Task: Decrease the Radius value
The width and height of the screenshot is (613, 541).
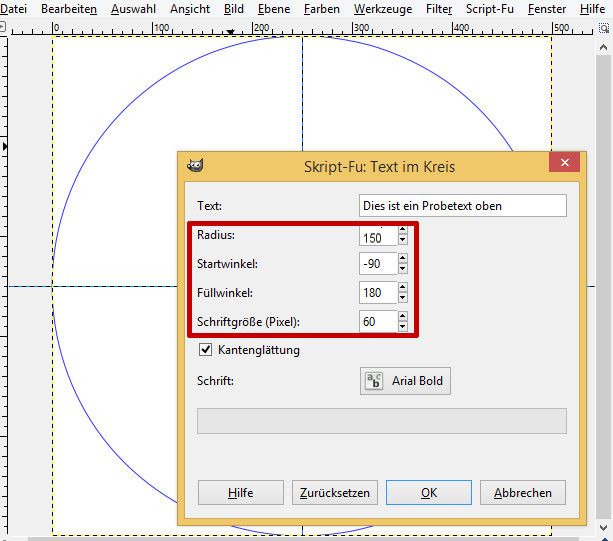Action: click(x=403, y=240)
